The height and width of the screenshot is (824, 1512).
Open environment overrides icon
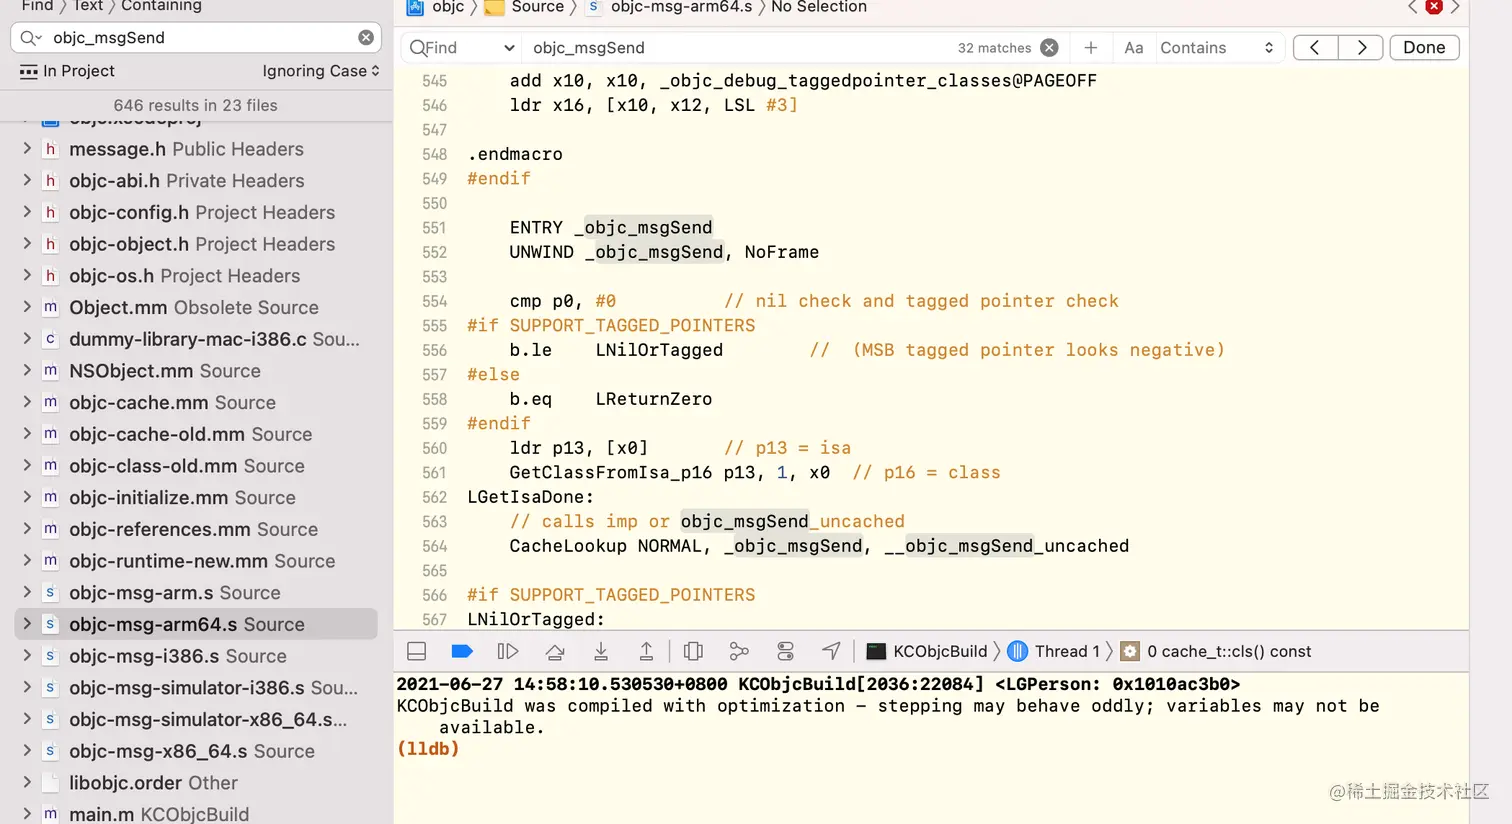pyautogui.click(x=786, y=651)
